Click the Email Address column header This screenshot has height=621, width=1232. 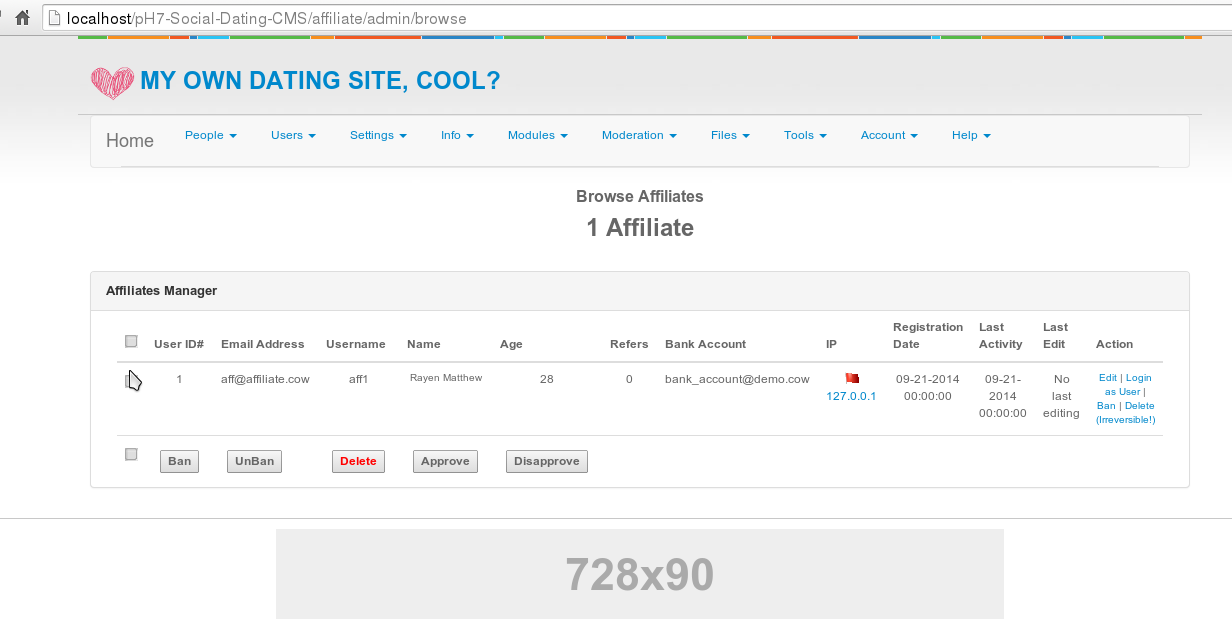tap(262, 344)
